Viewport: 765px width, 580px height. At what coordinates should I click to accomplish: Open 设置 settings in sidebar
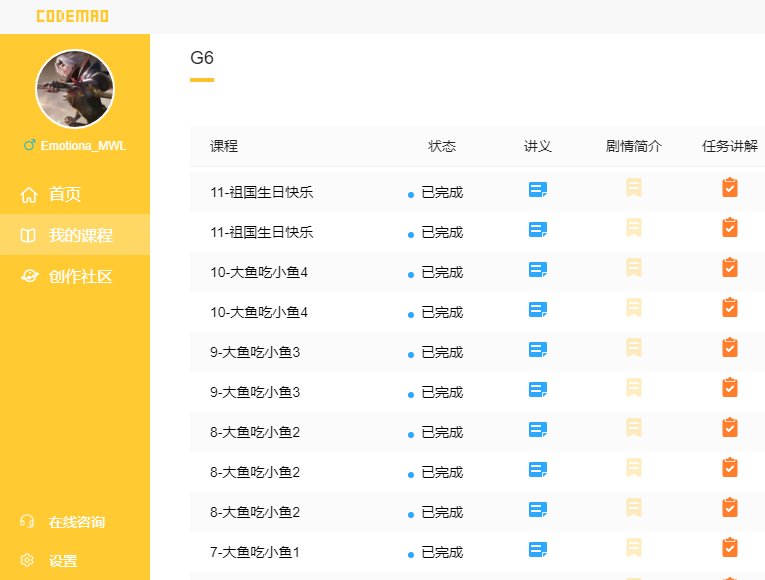[x=49, y=560]
